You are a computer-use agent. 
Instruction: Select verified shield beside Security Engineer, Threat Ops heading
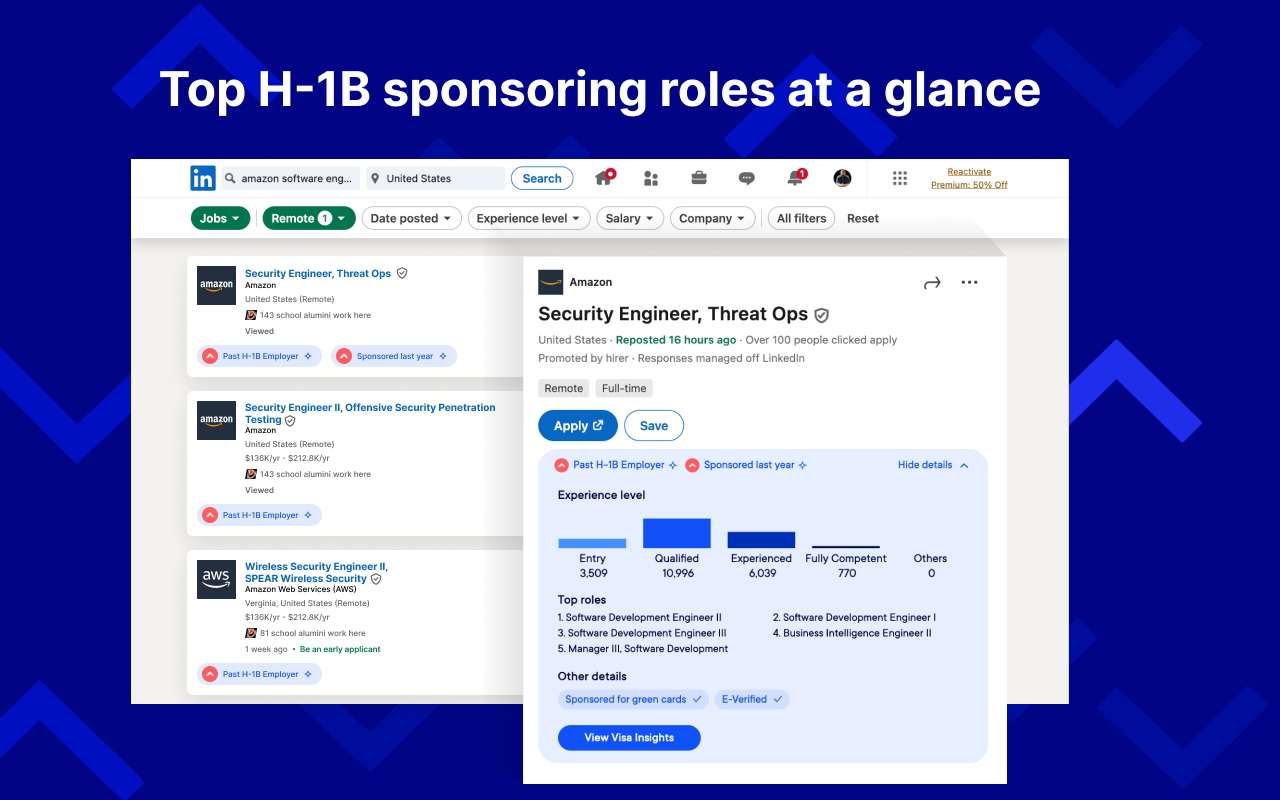pos(822,315)
